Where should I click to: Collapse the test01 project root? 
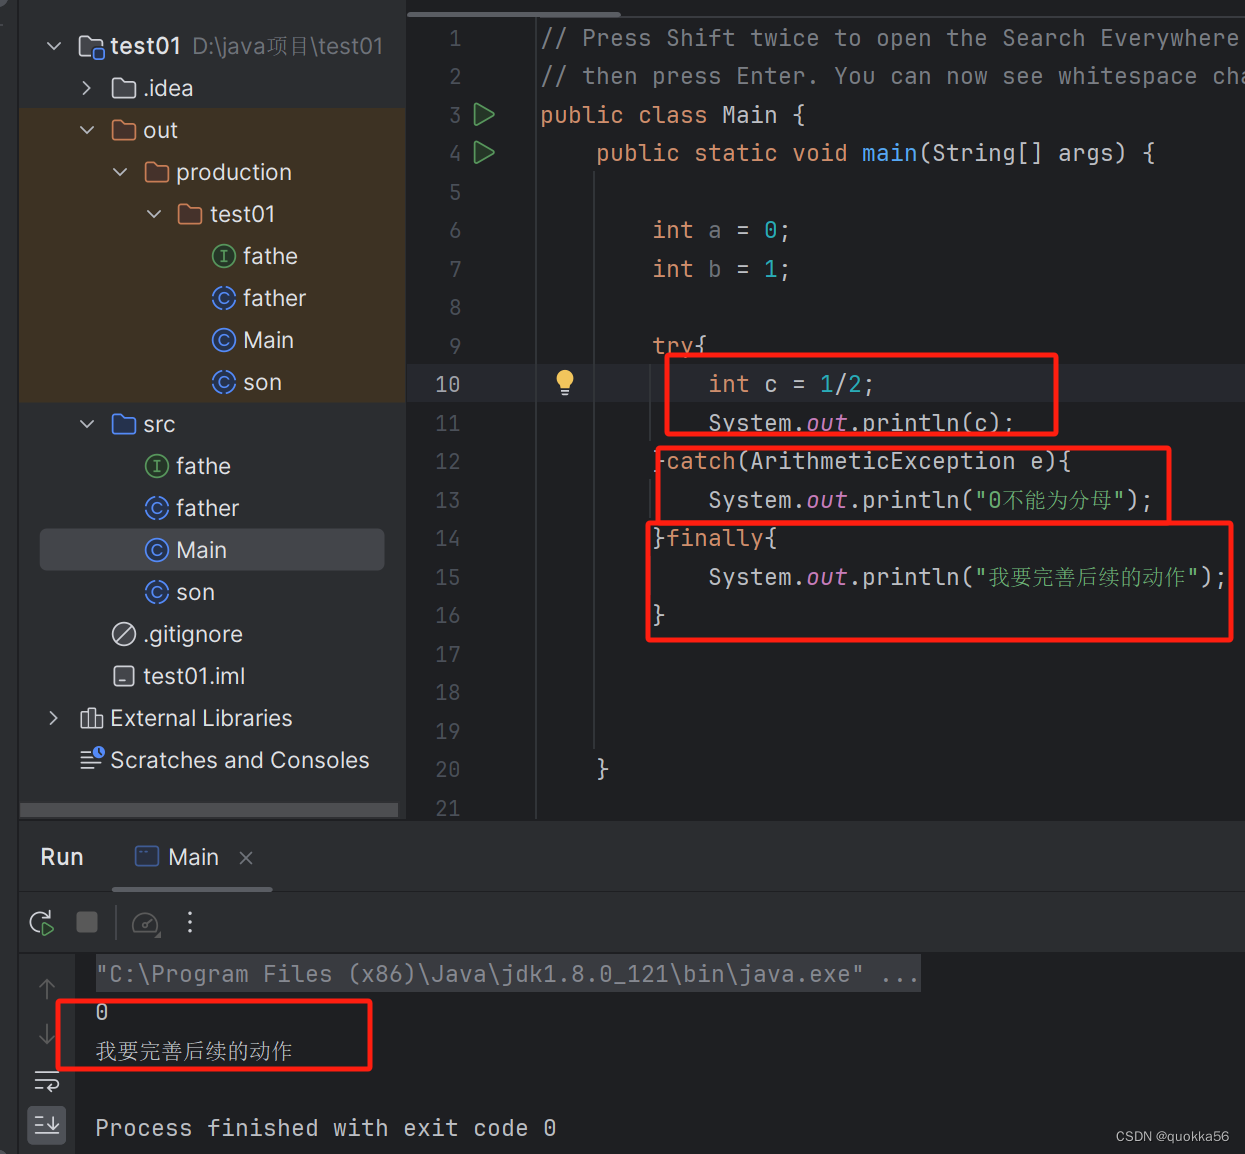coord(54,46)
